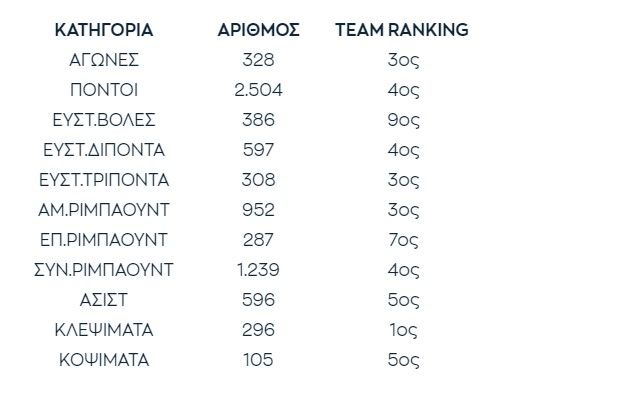
Task: Click the 1.239 total rebounds value
Action: click(x=258, y=270)
